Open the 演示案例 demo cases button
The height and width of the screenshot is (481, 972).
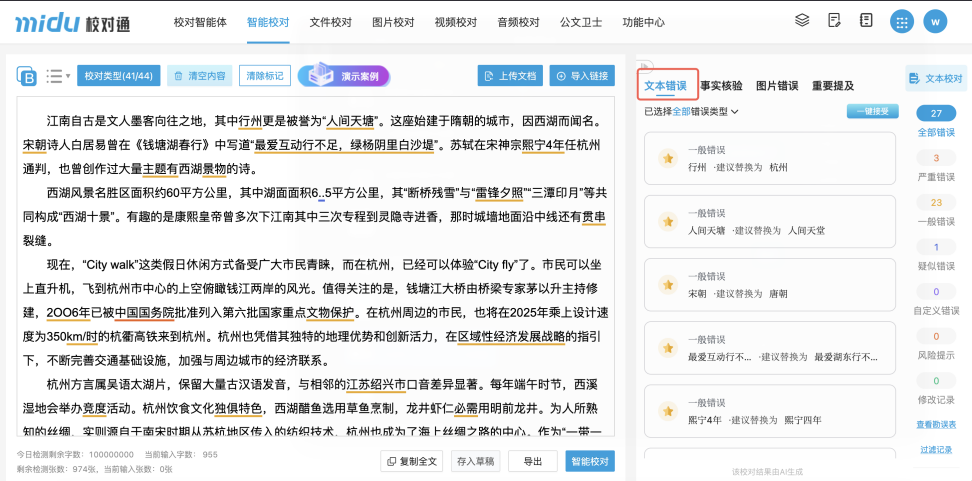(x=344, y=76)
